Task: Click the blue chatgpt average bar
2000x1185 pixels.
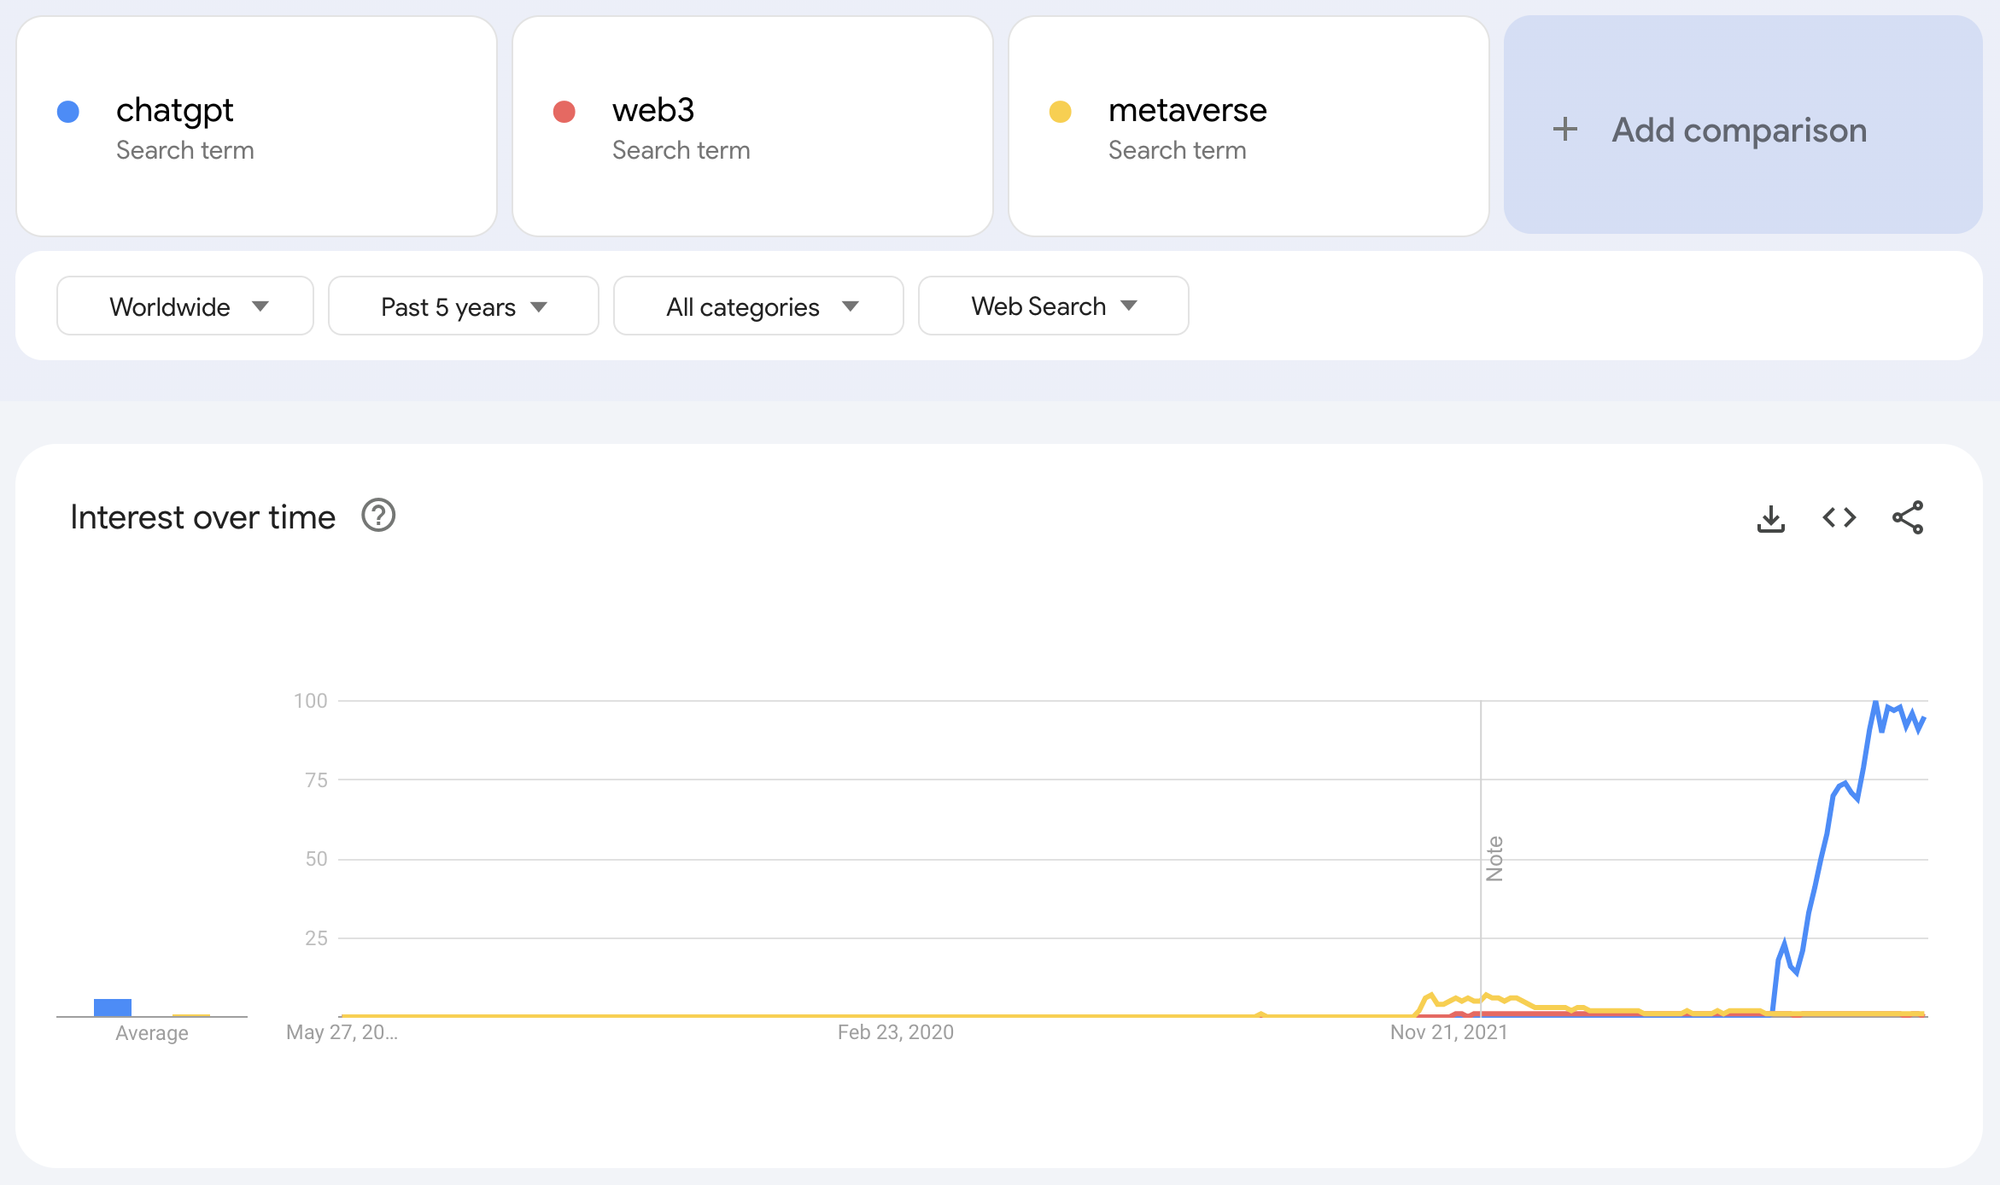Action: (113, 1007)
